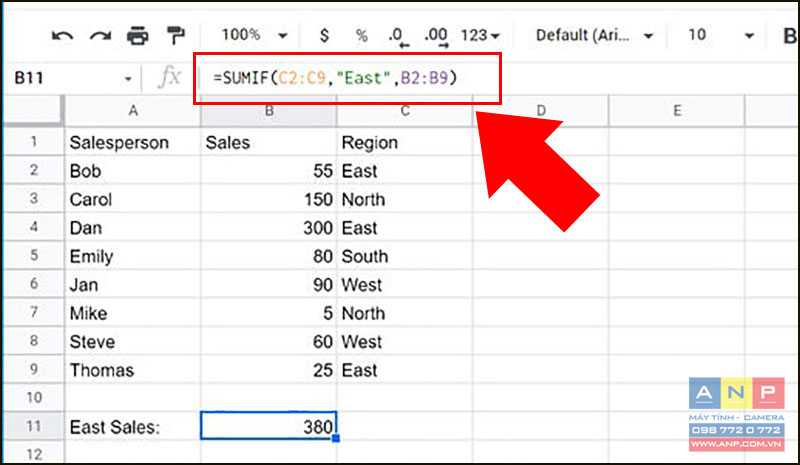
Task: Select row 10 header
Action: pos(34,397)
